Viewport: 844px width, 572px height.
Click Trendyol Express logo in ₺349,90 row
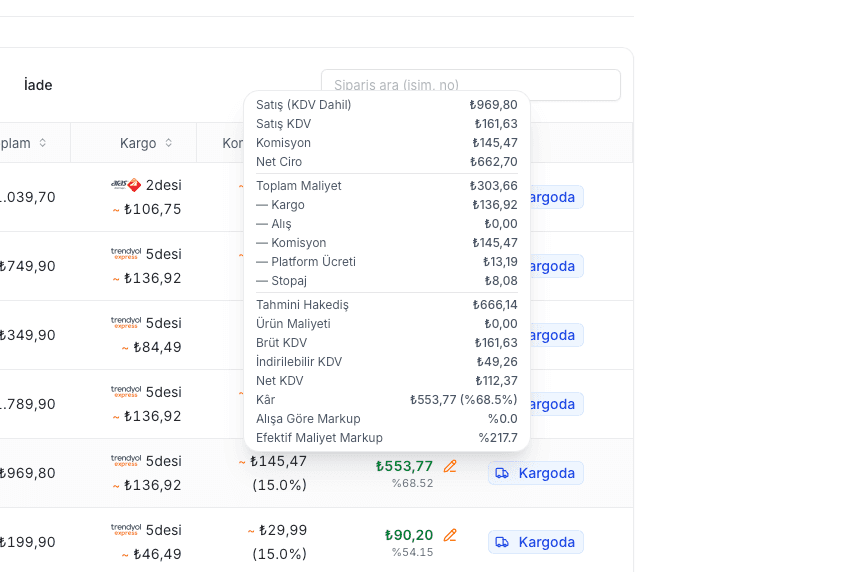pos(126,322)
